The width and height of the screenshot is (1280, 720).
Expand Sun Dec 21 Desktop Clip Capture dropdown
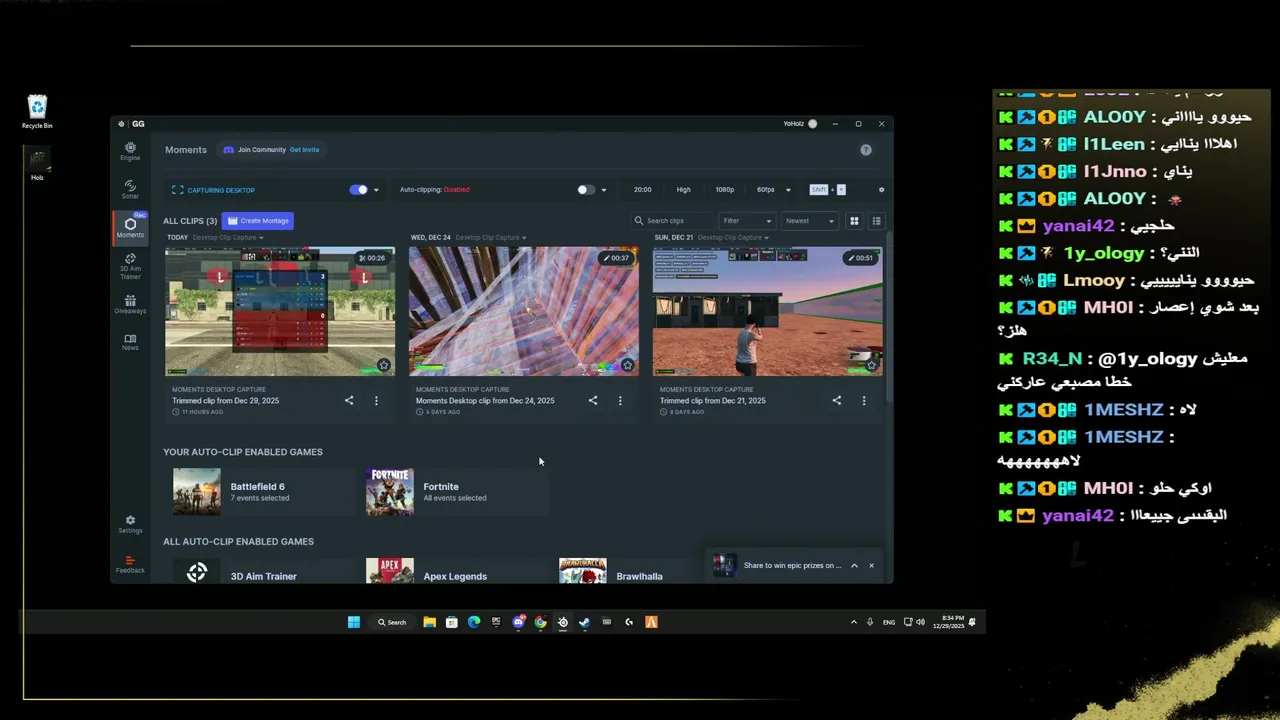click(x=734, y=238)
